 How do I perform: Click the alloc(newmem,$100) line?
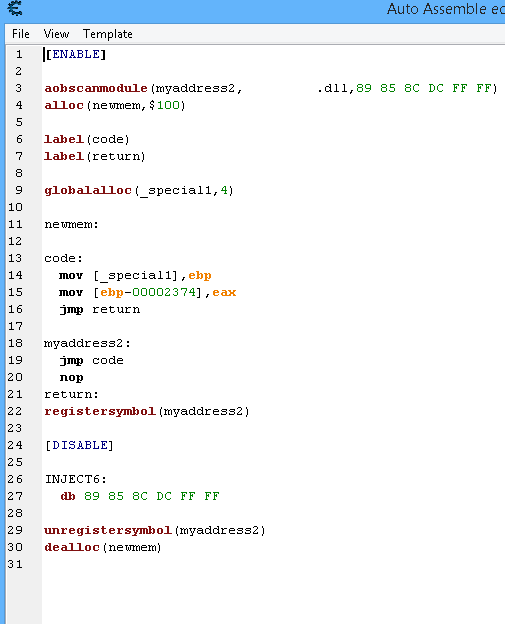point(115,105)
